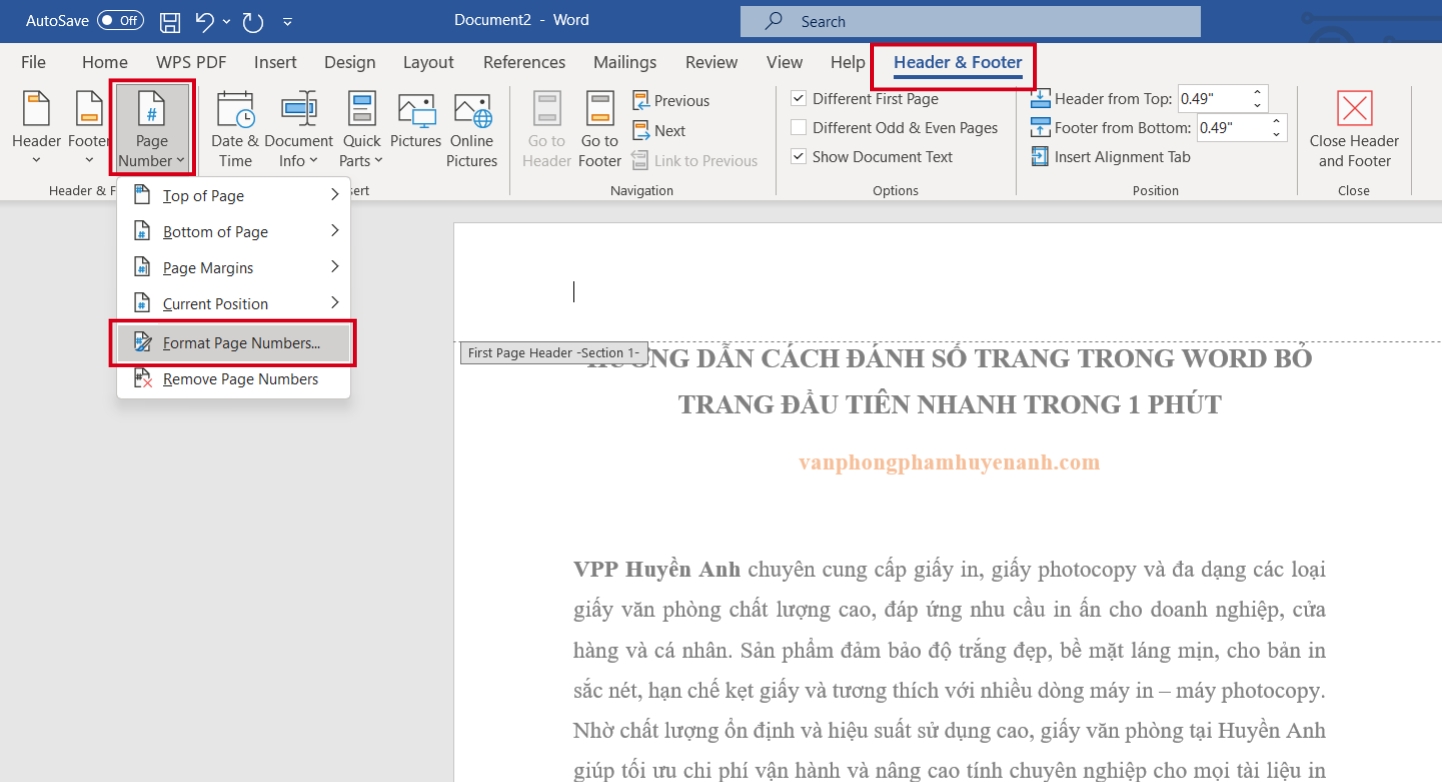This screenshot has height=782, width=1442.
Task: Open the File tab
Action: point(33,62)
